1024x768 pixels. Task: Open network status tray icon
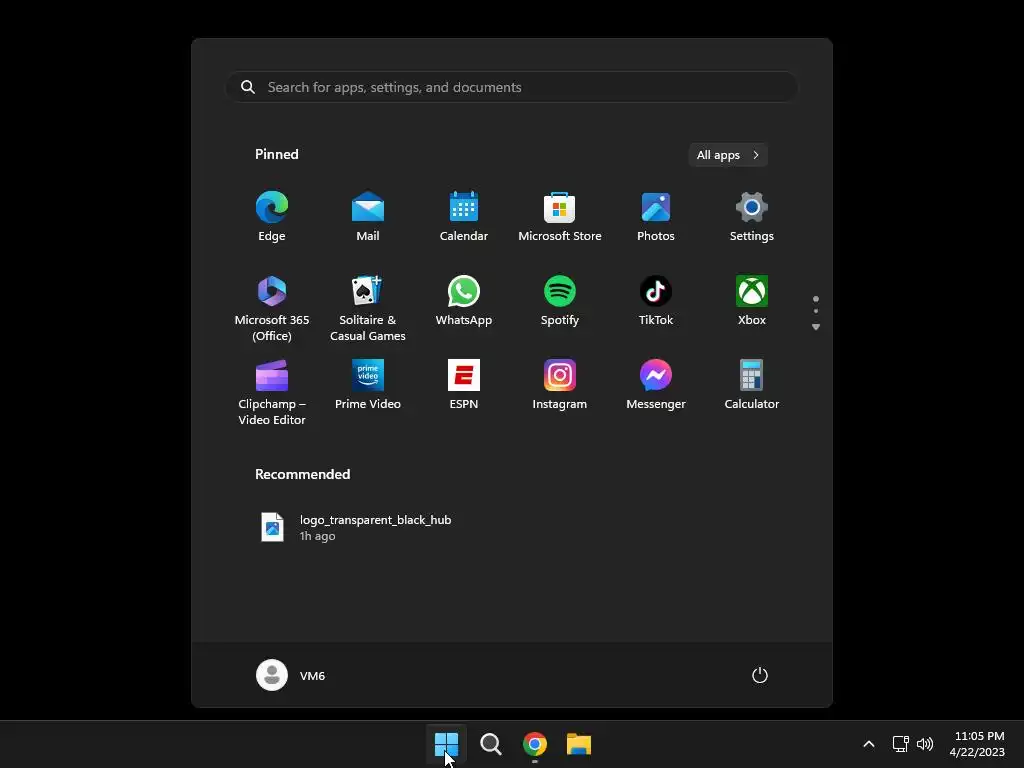pyautogui.click(x=901, y=744)
